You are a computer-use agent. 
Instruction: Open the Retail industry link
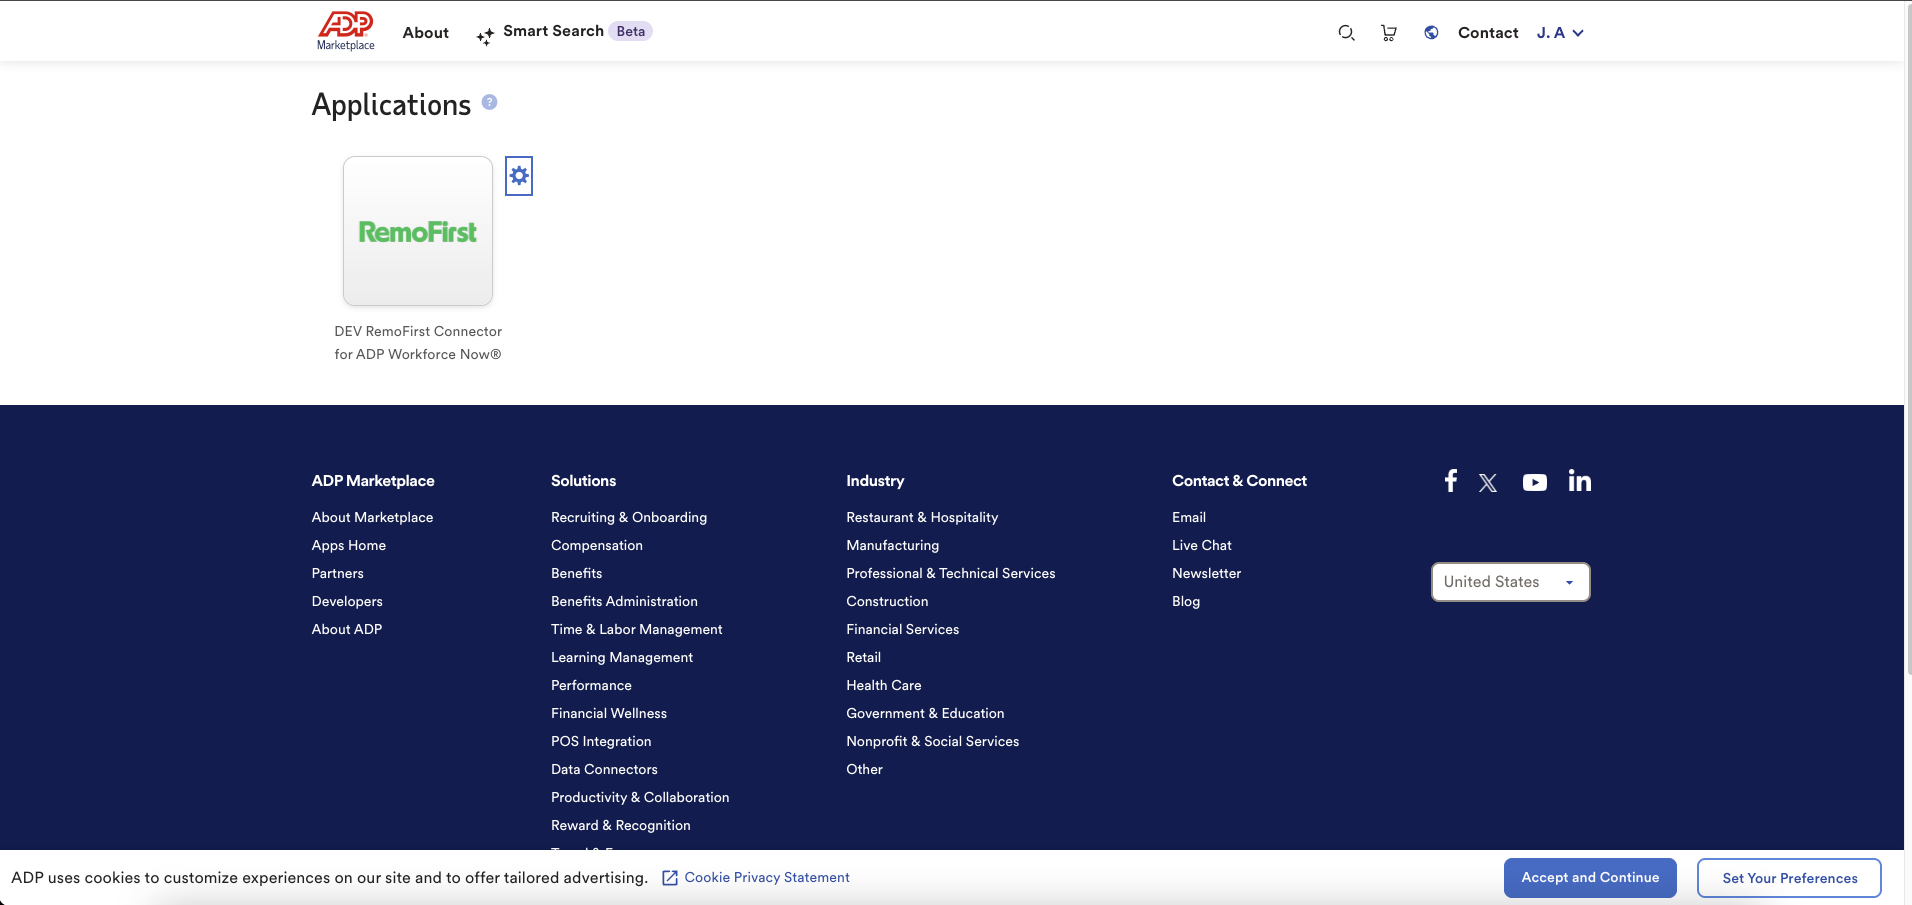click(x=864, y=657)
